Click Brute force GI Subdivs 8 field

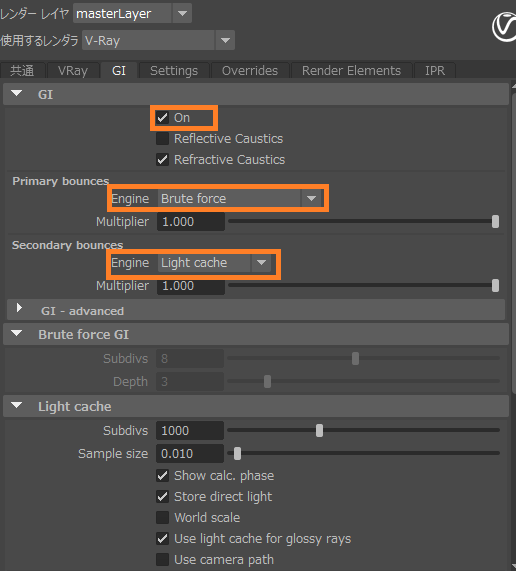pyautogui.click(x=190, y=358)
